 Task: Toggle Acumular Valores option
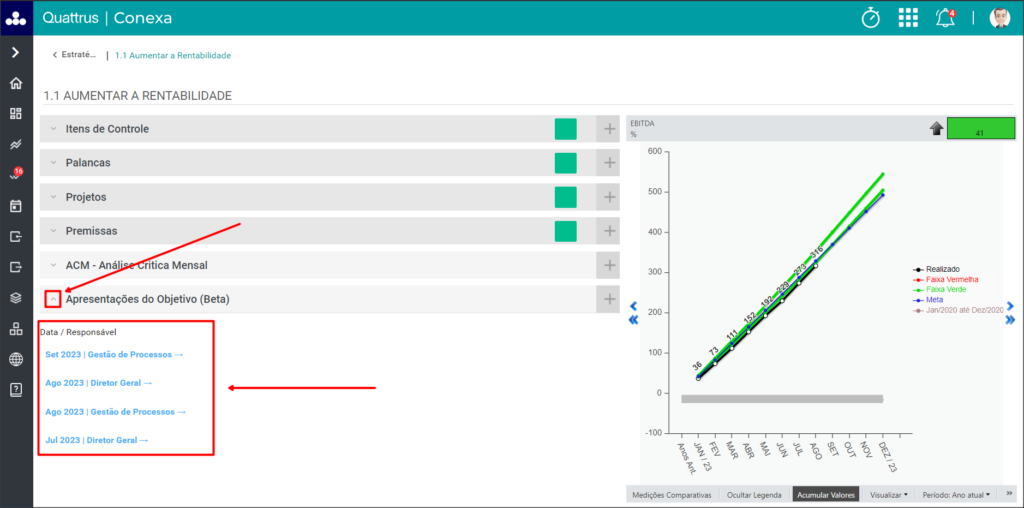(827, 495)
